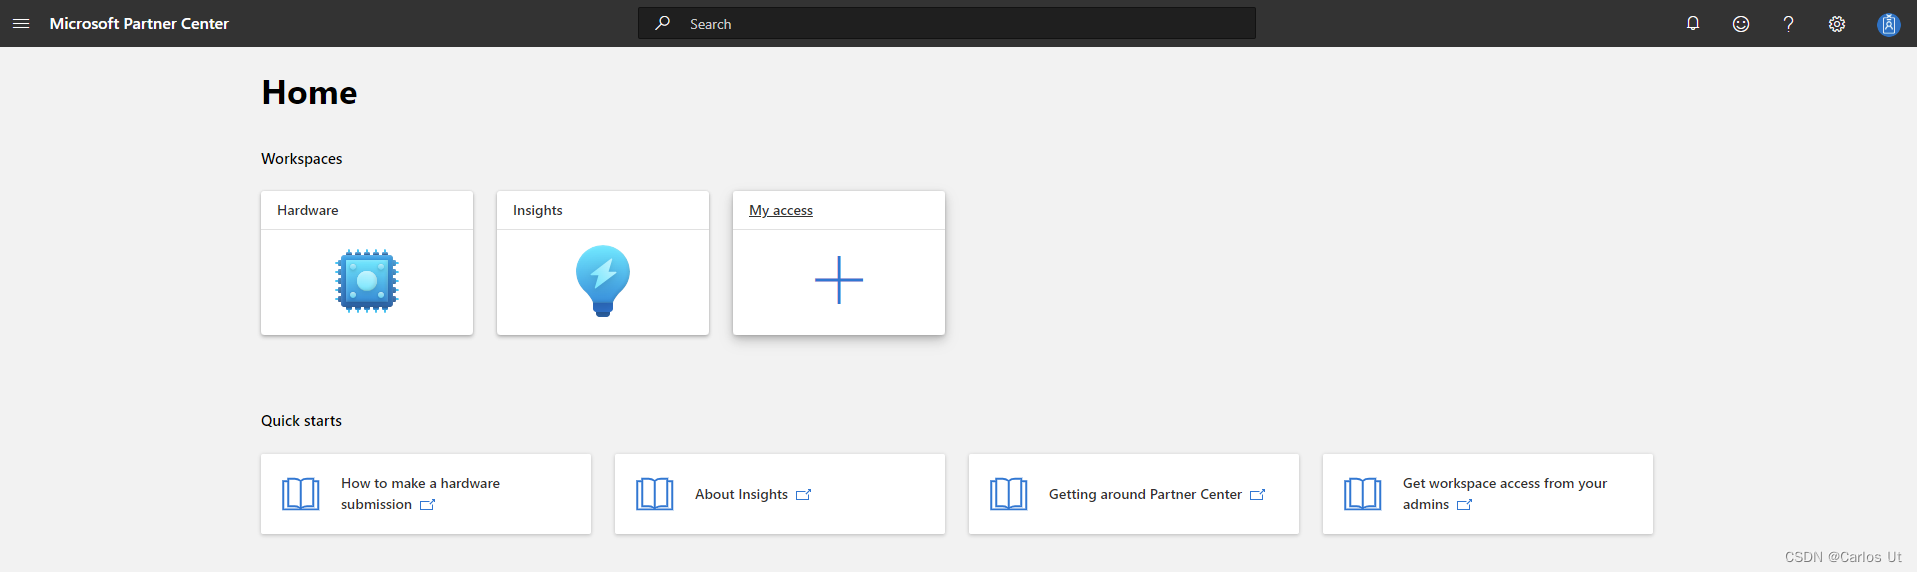1917x572 pixels.
Task: Open the user account avatar
Action: tap(1888, 24)
